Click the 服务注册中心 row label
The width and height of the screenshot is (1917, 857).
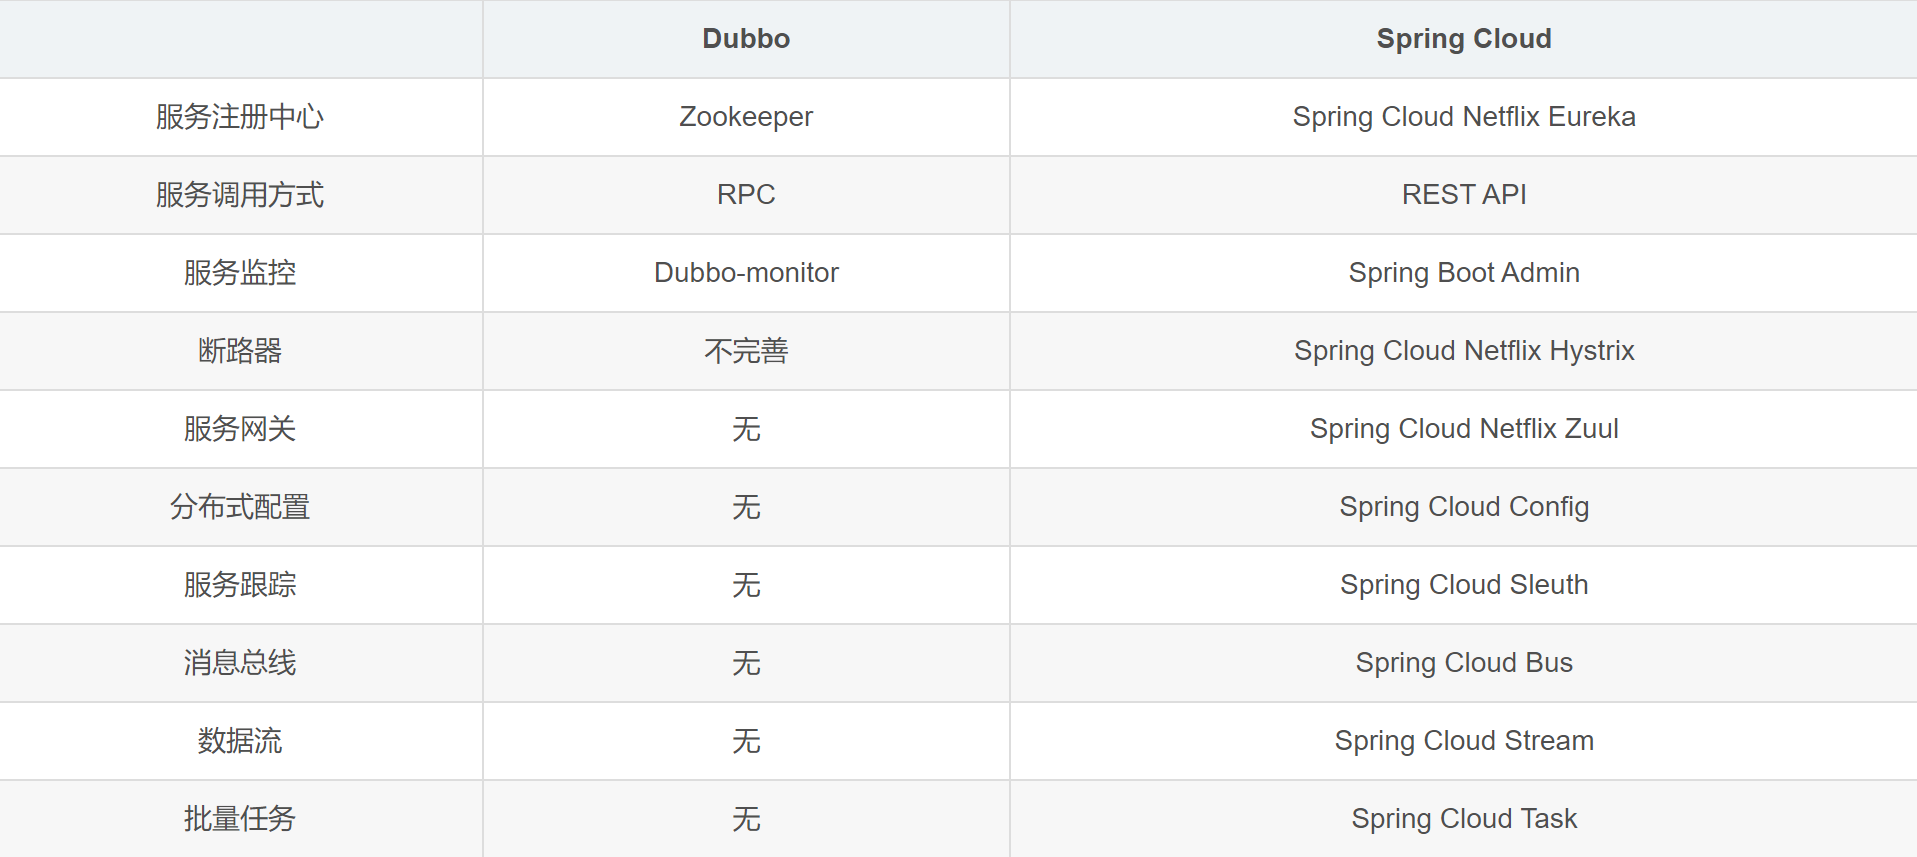click(240, 117)
